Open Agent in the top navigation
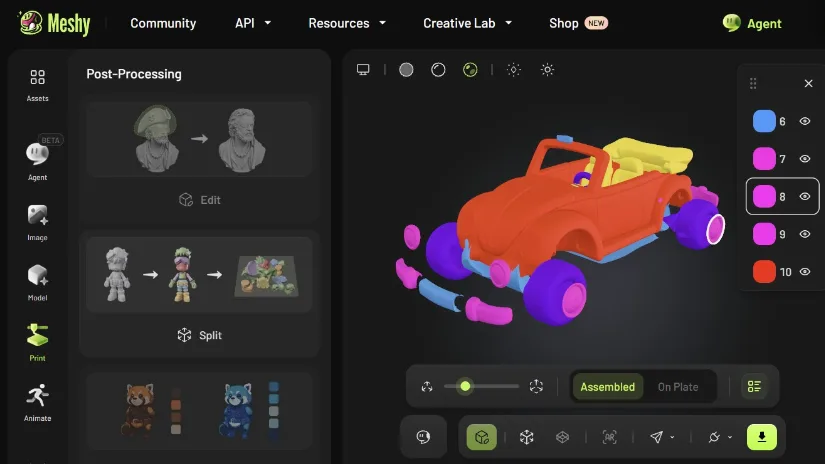The image size is (825, 464). 752,23
